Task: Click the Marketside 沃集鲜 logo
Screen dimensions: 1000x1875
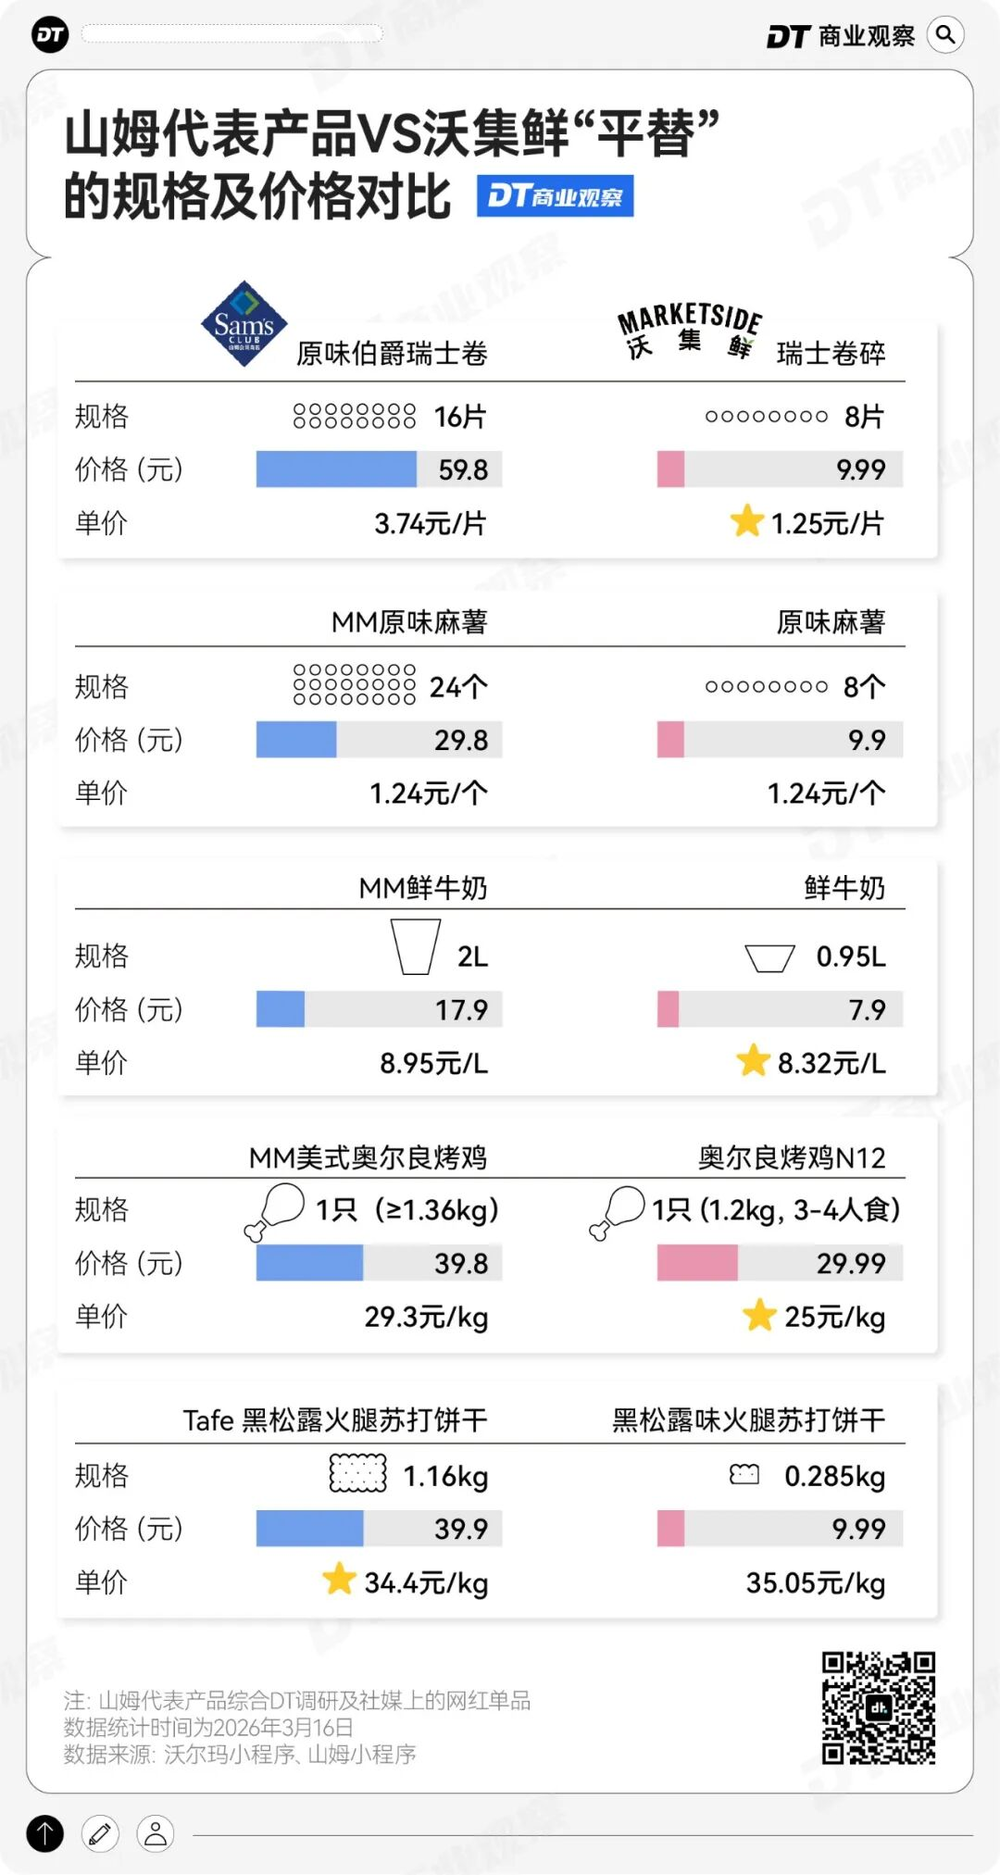Action: tap(689, 332)
